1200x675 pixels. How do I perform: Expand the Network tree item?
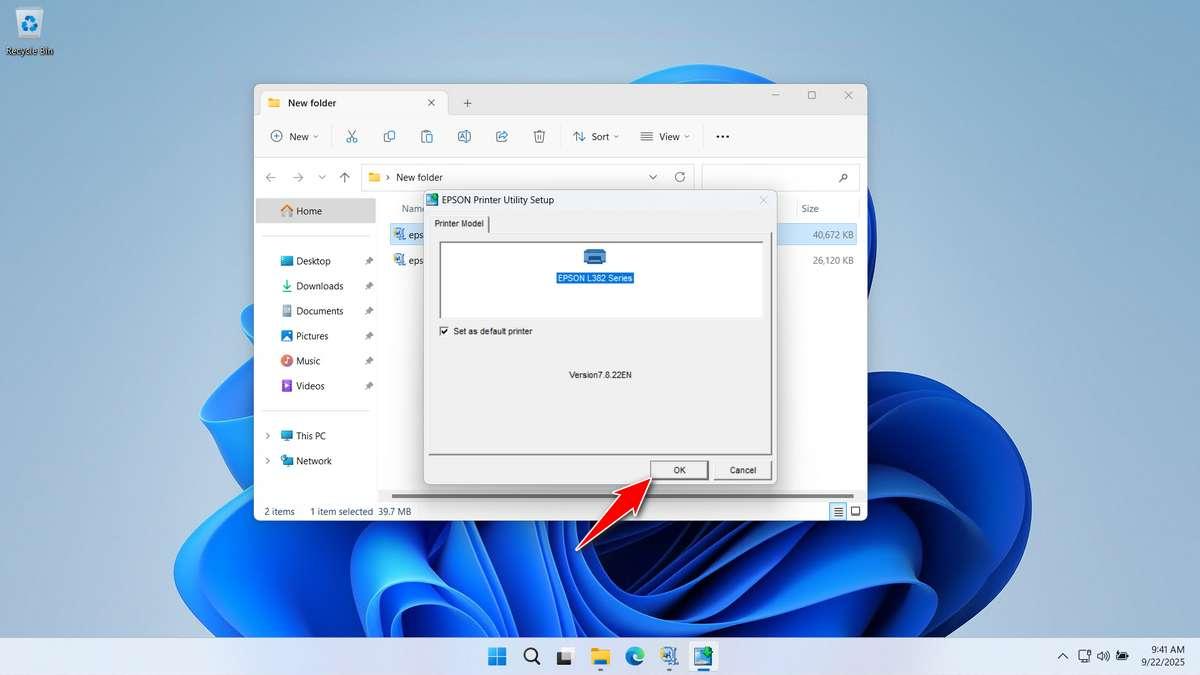pos(267,460)
